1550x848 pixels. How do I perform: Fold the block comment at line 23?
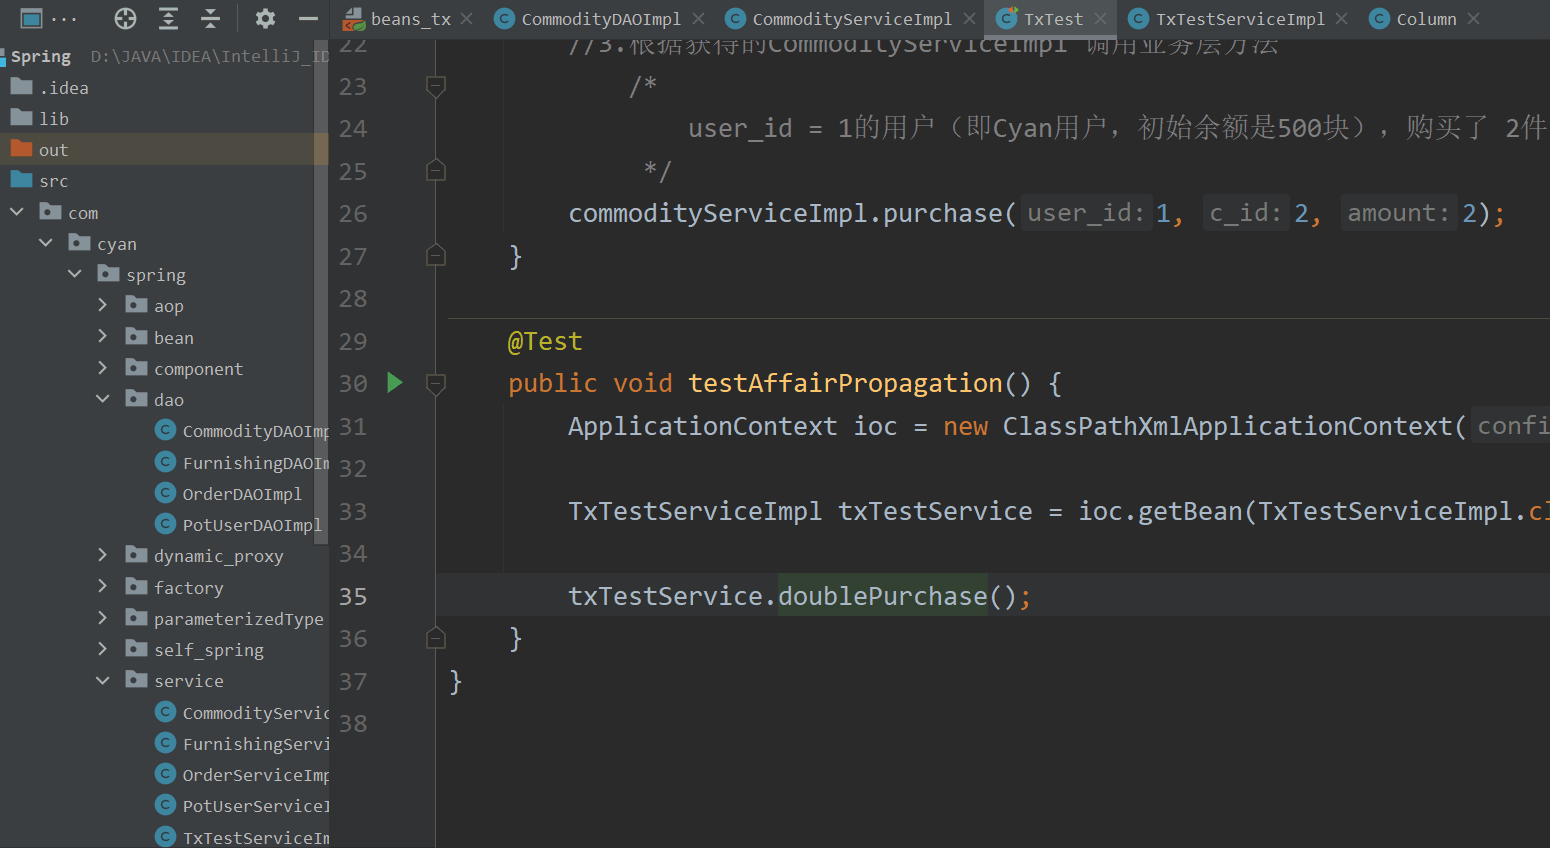tap(436, 87)
